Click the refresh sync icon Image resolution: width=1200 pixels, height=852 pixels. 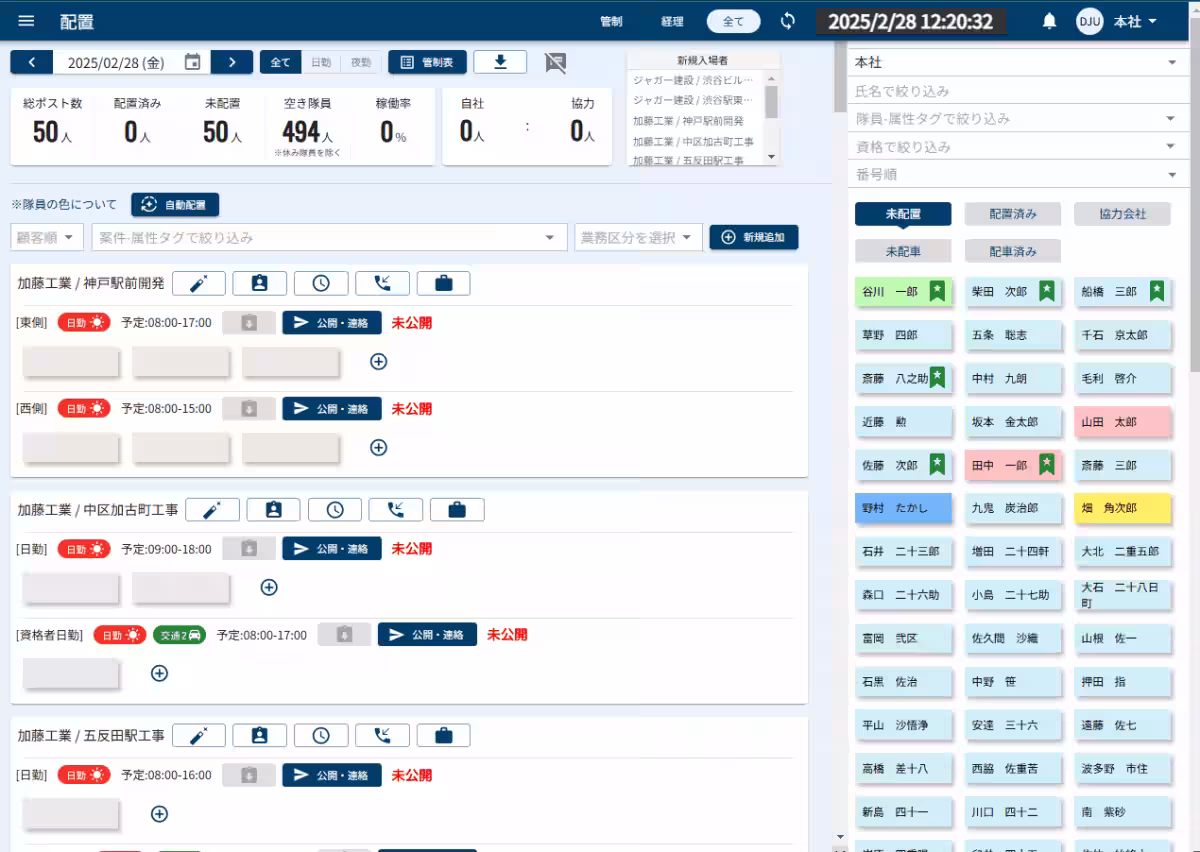[788, 21]
